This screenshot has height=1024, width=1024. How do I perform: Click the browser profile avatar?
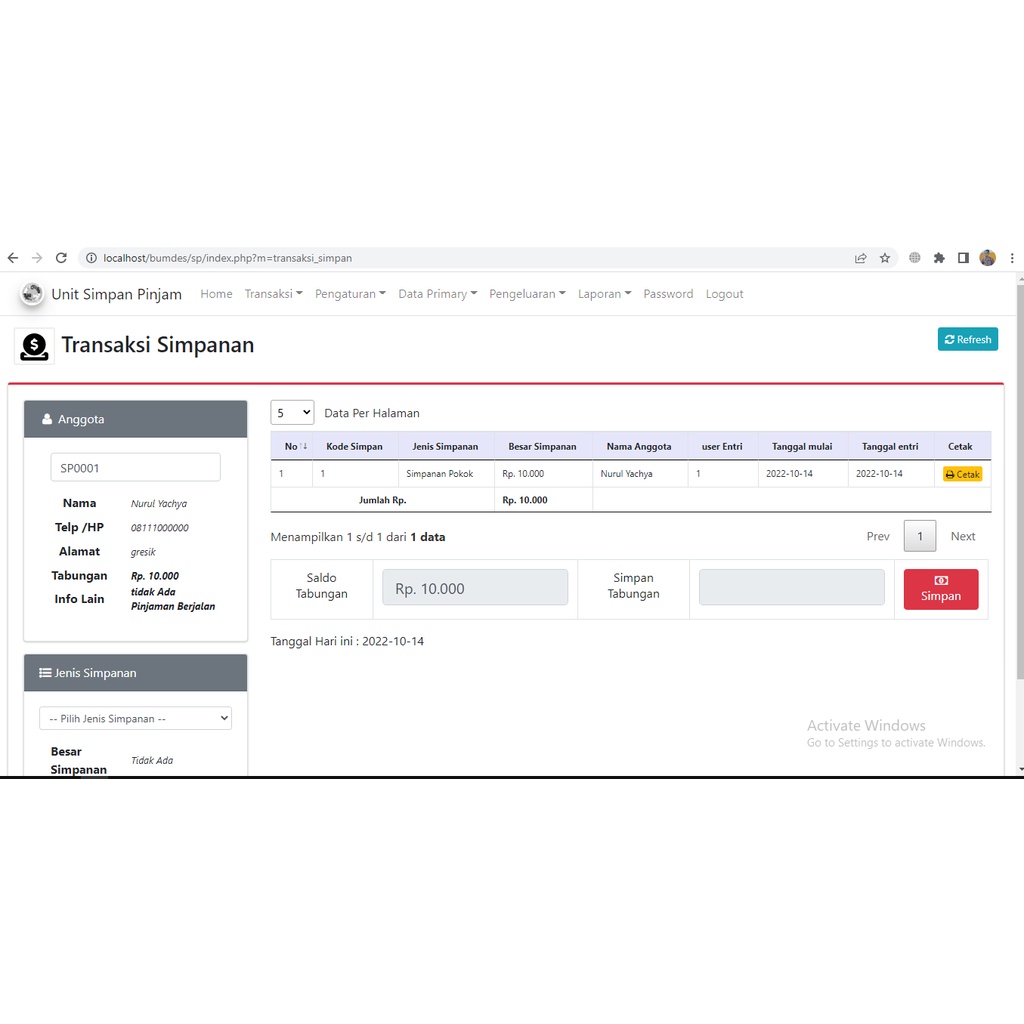click(x=987, y=257)
